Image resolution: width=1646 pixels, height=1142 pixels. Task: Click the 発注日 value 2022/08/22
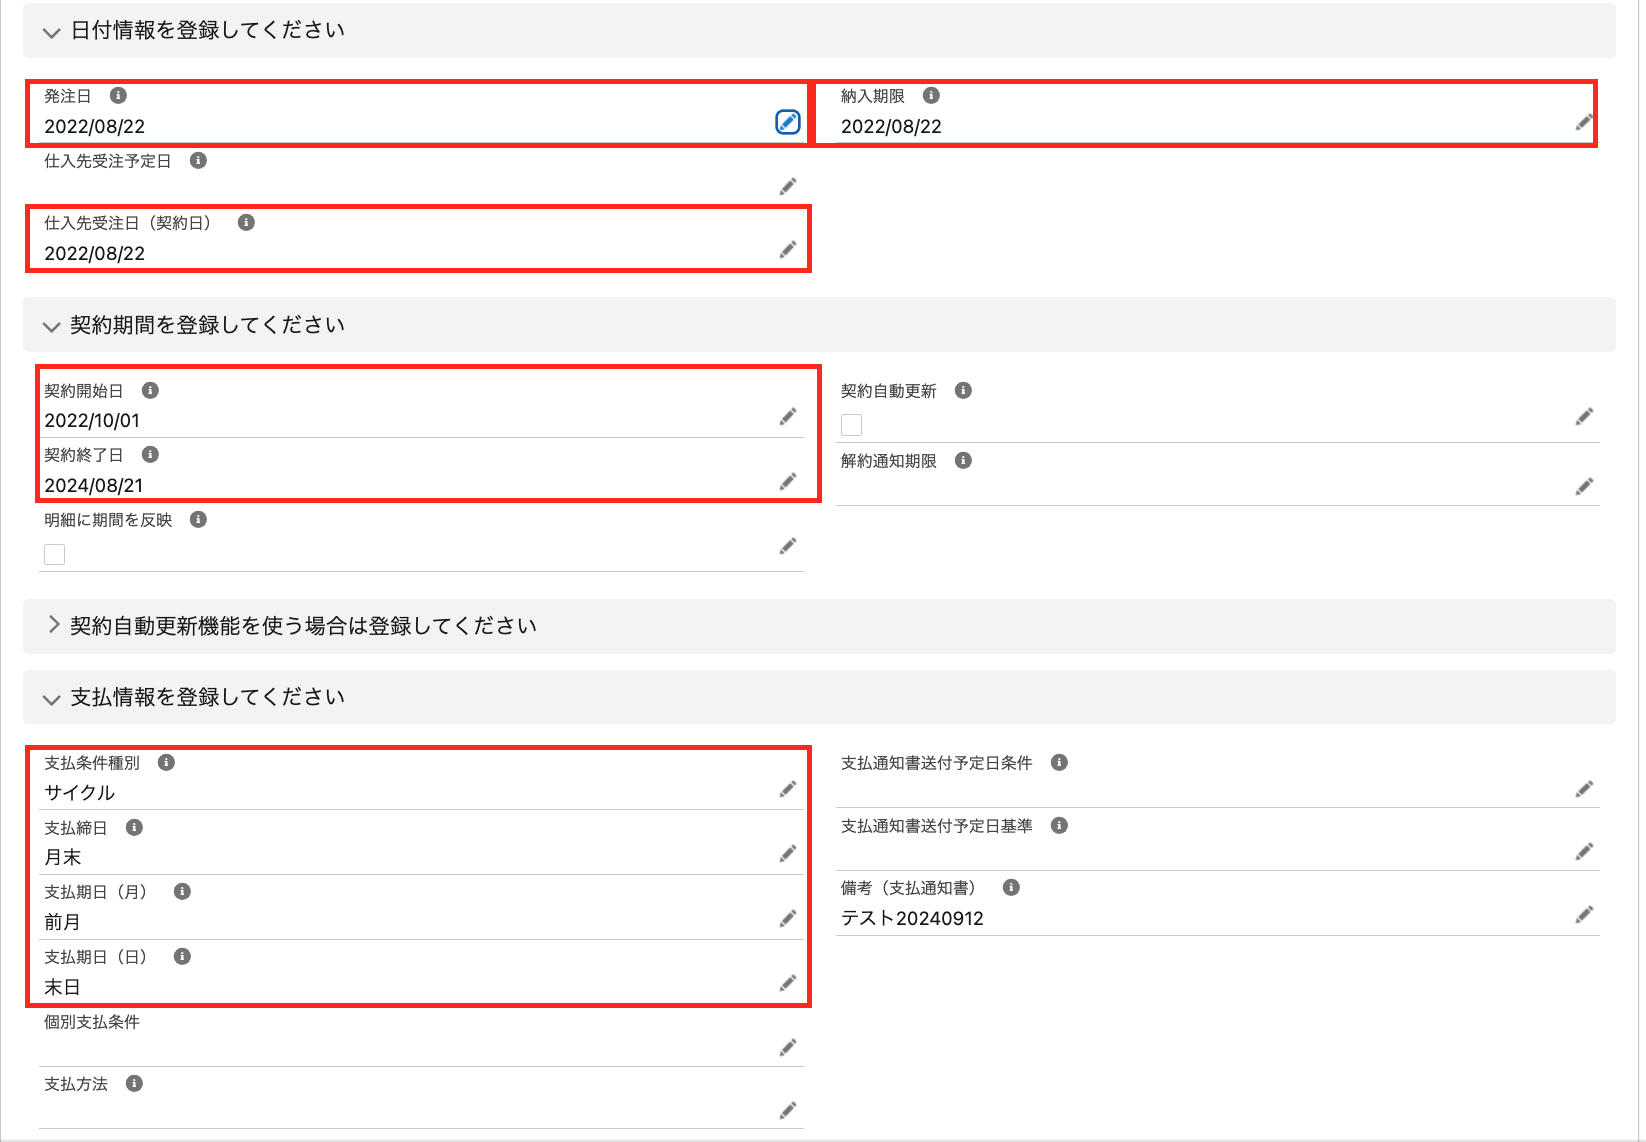tap(95, 127)
